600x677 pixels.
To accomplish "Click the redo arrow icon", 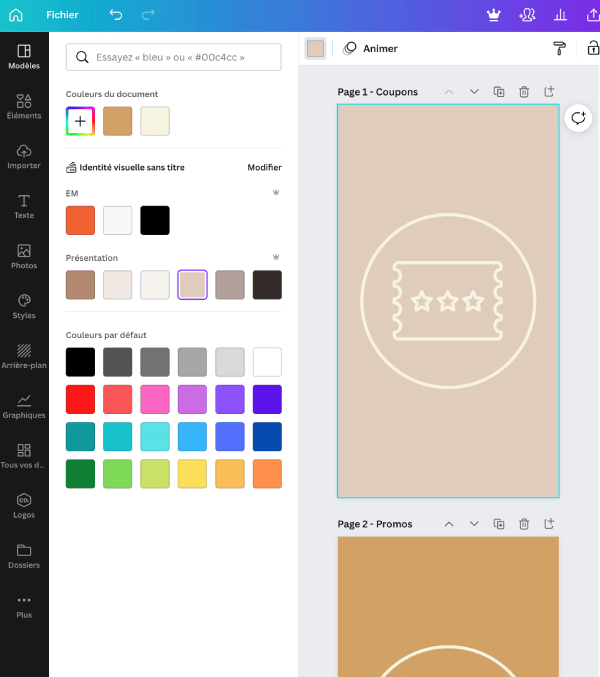I will (x=148, y=15).
